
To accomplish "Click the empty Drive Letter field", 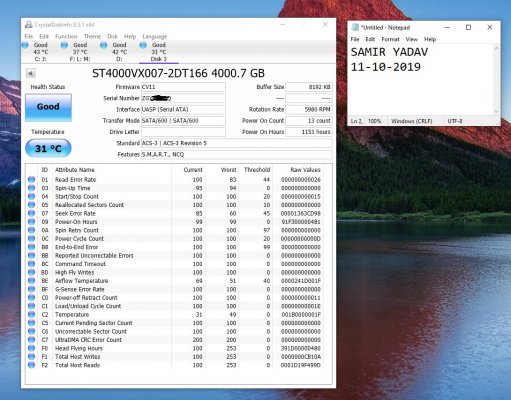I will (x=183, y=132).
